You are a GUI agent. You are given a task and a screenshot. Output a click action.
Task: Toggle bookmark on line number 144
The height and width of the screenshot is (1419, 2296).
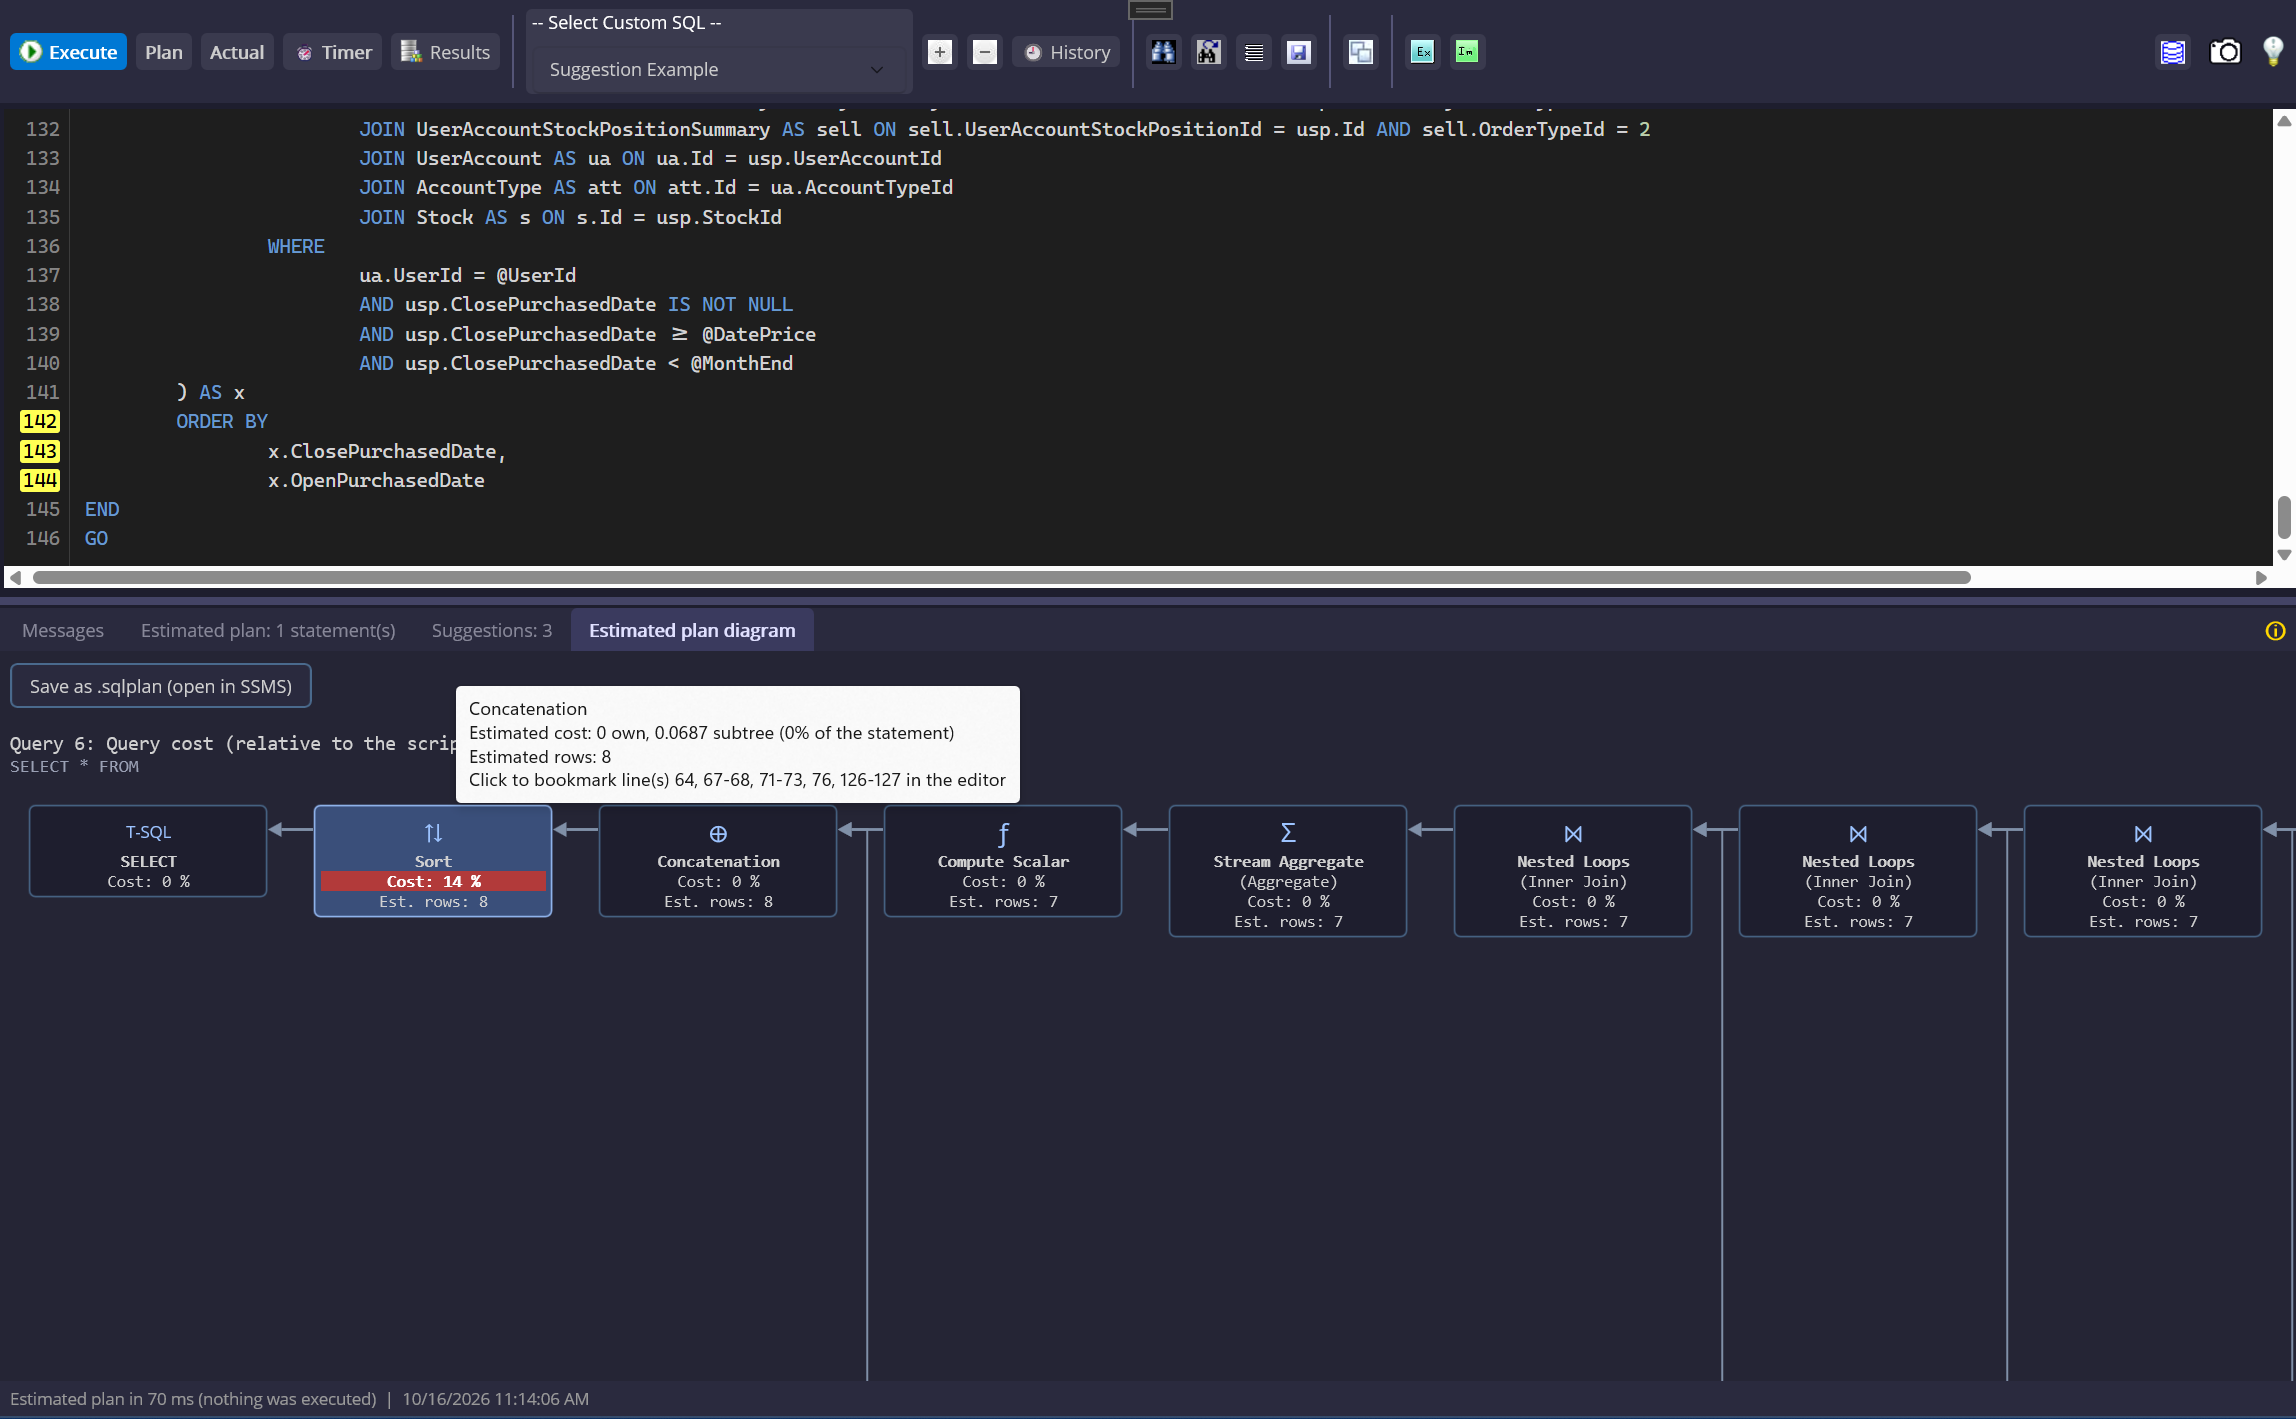40,480
